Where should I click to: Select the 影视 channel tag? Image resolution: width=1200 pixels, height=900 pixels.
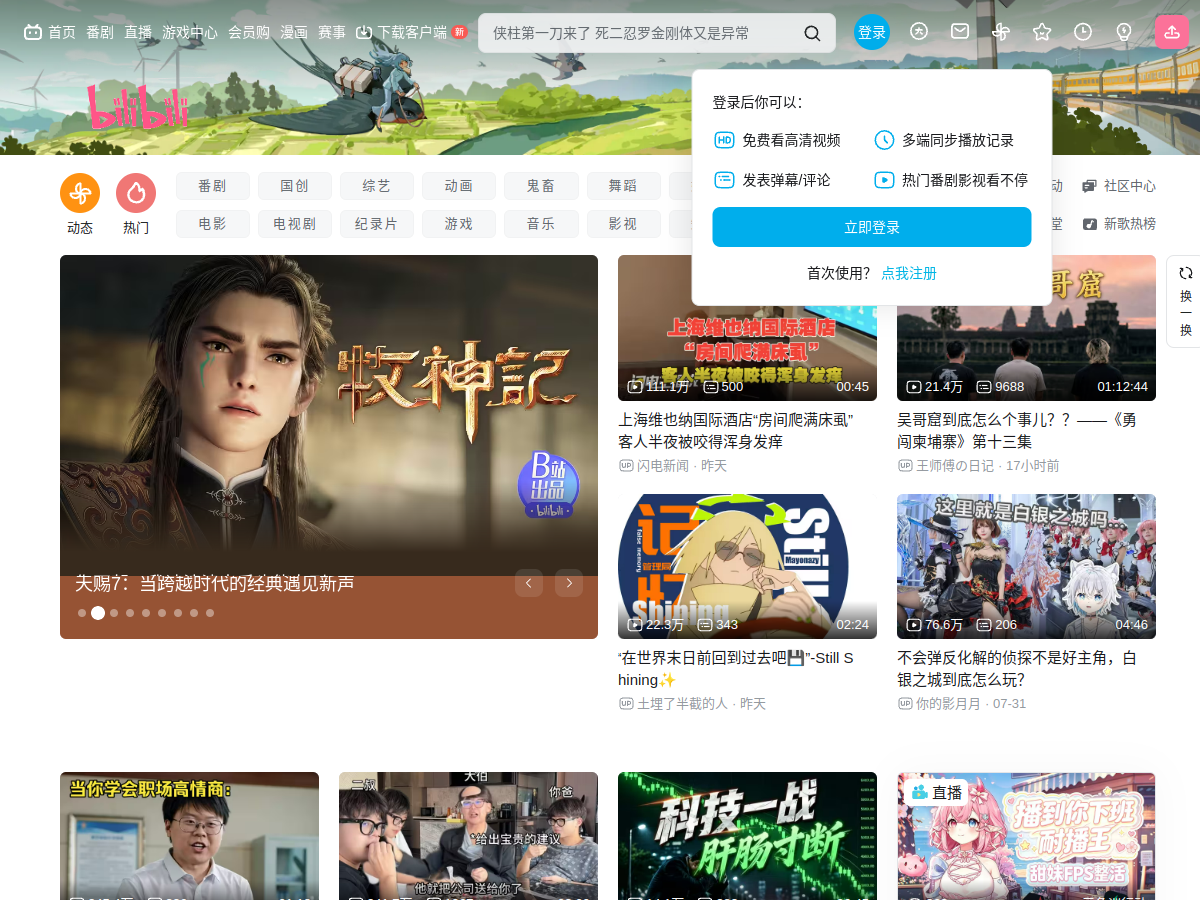click(623, 224)
